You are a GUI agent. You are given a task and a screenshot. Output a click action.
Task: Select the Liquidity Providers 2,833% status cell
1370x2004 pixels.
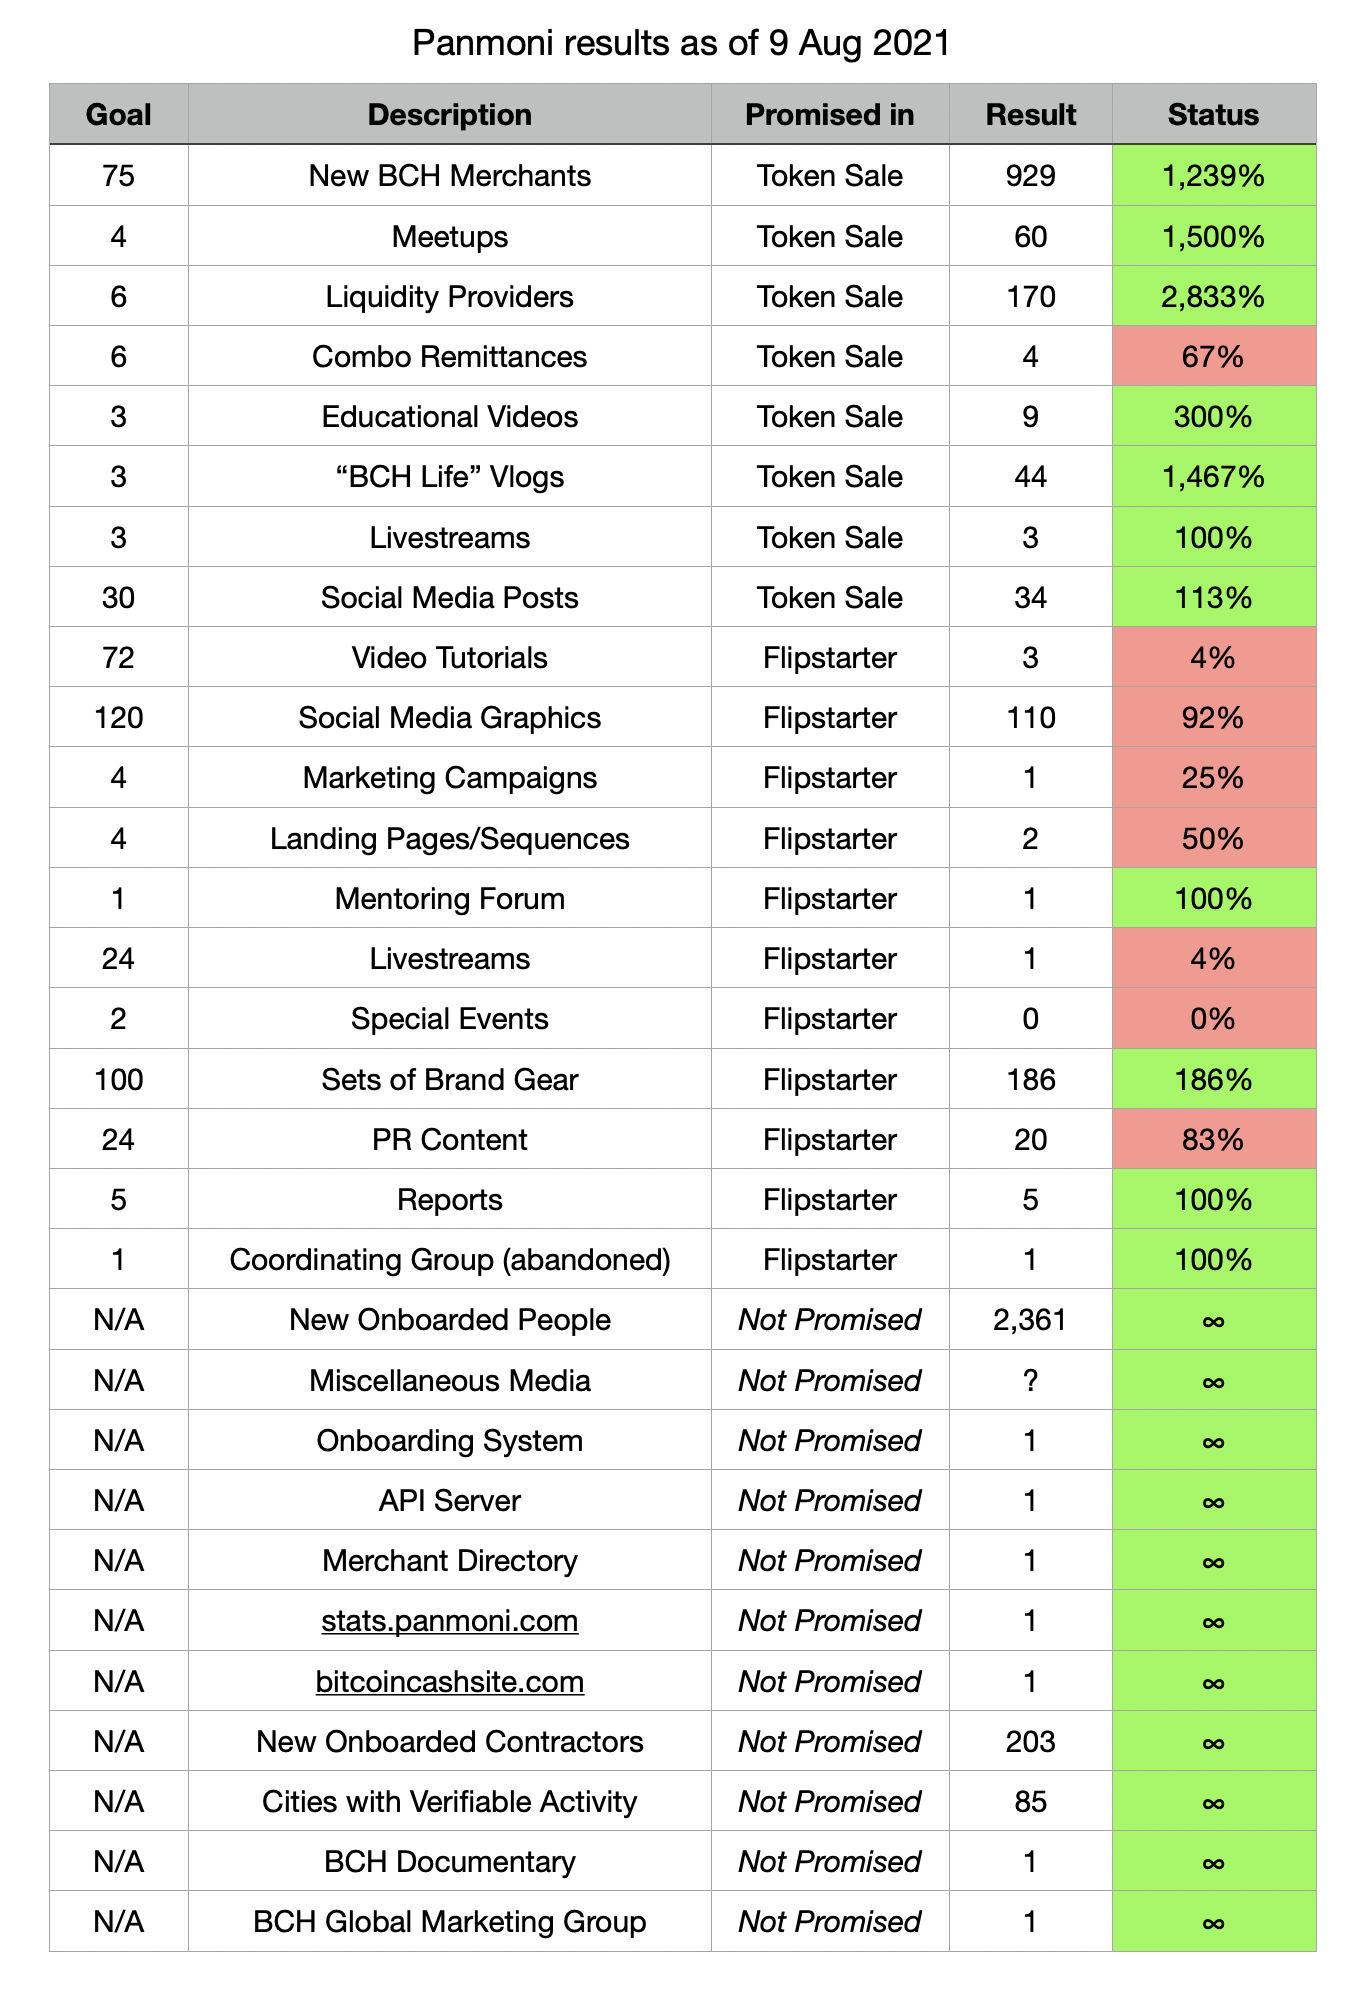pyautogui.click(x=1214, y=296)
